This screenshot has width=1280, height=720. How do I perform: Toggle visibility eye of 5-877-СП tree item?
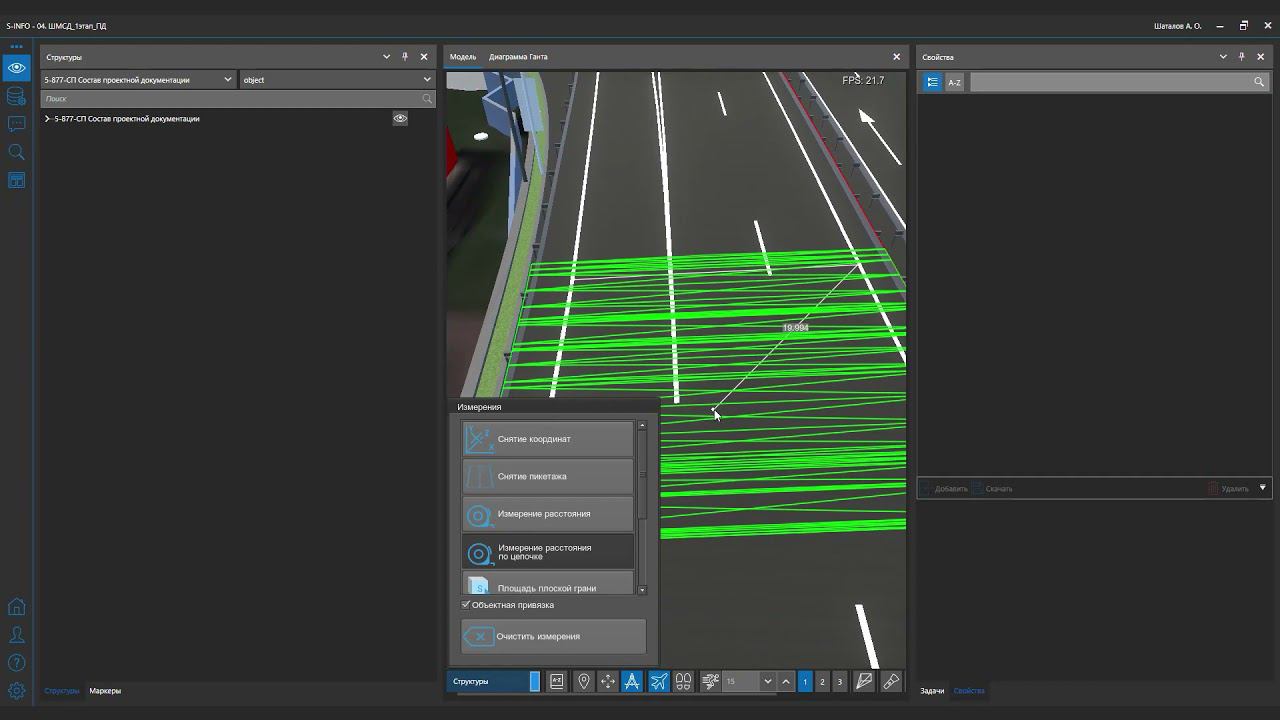click(x=400, y=118)
